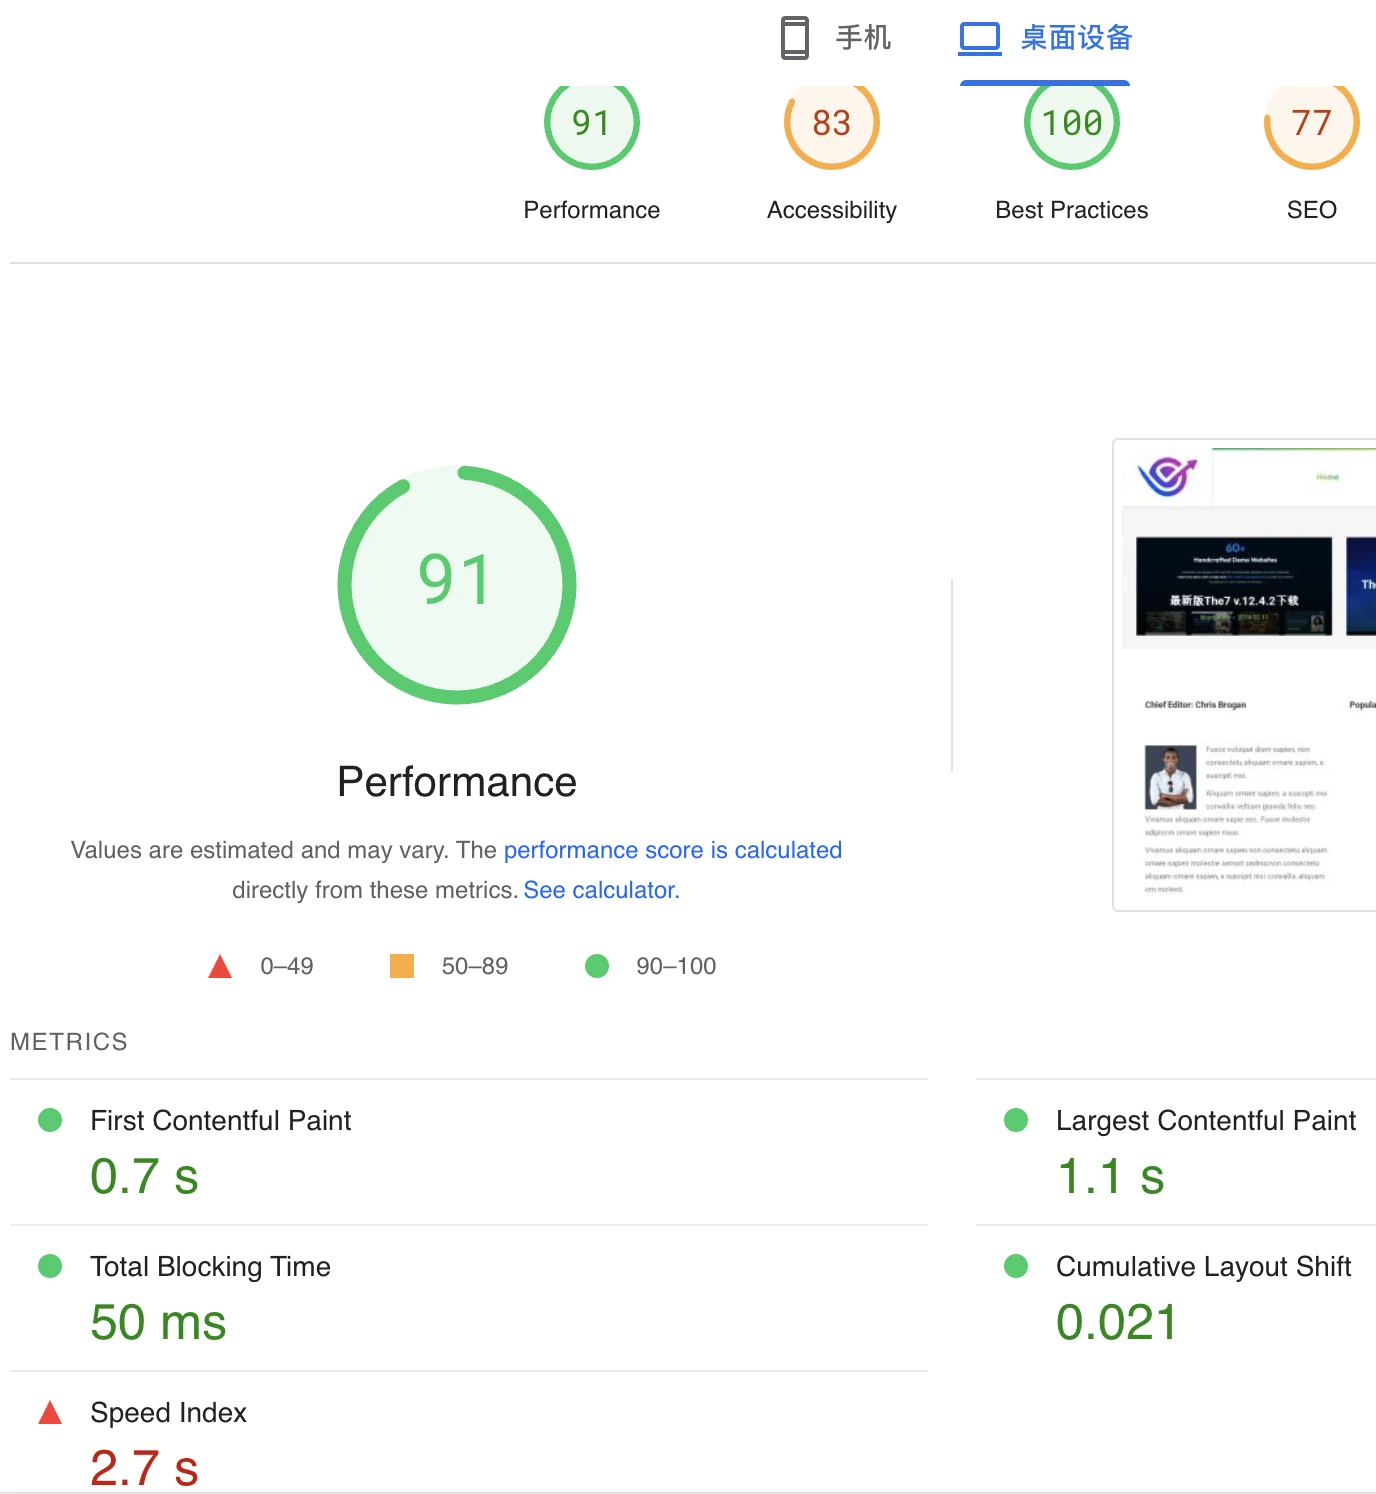
Task: Expand the Largest Contentful Paint metric
Action: pos(1205,1121)
